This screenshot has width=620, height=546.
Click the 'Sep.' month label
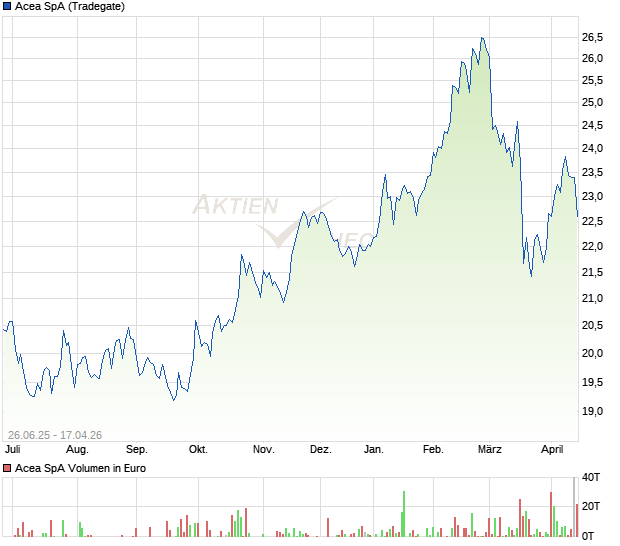tap(136, 449)
